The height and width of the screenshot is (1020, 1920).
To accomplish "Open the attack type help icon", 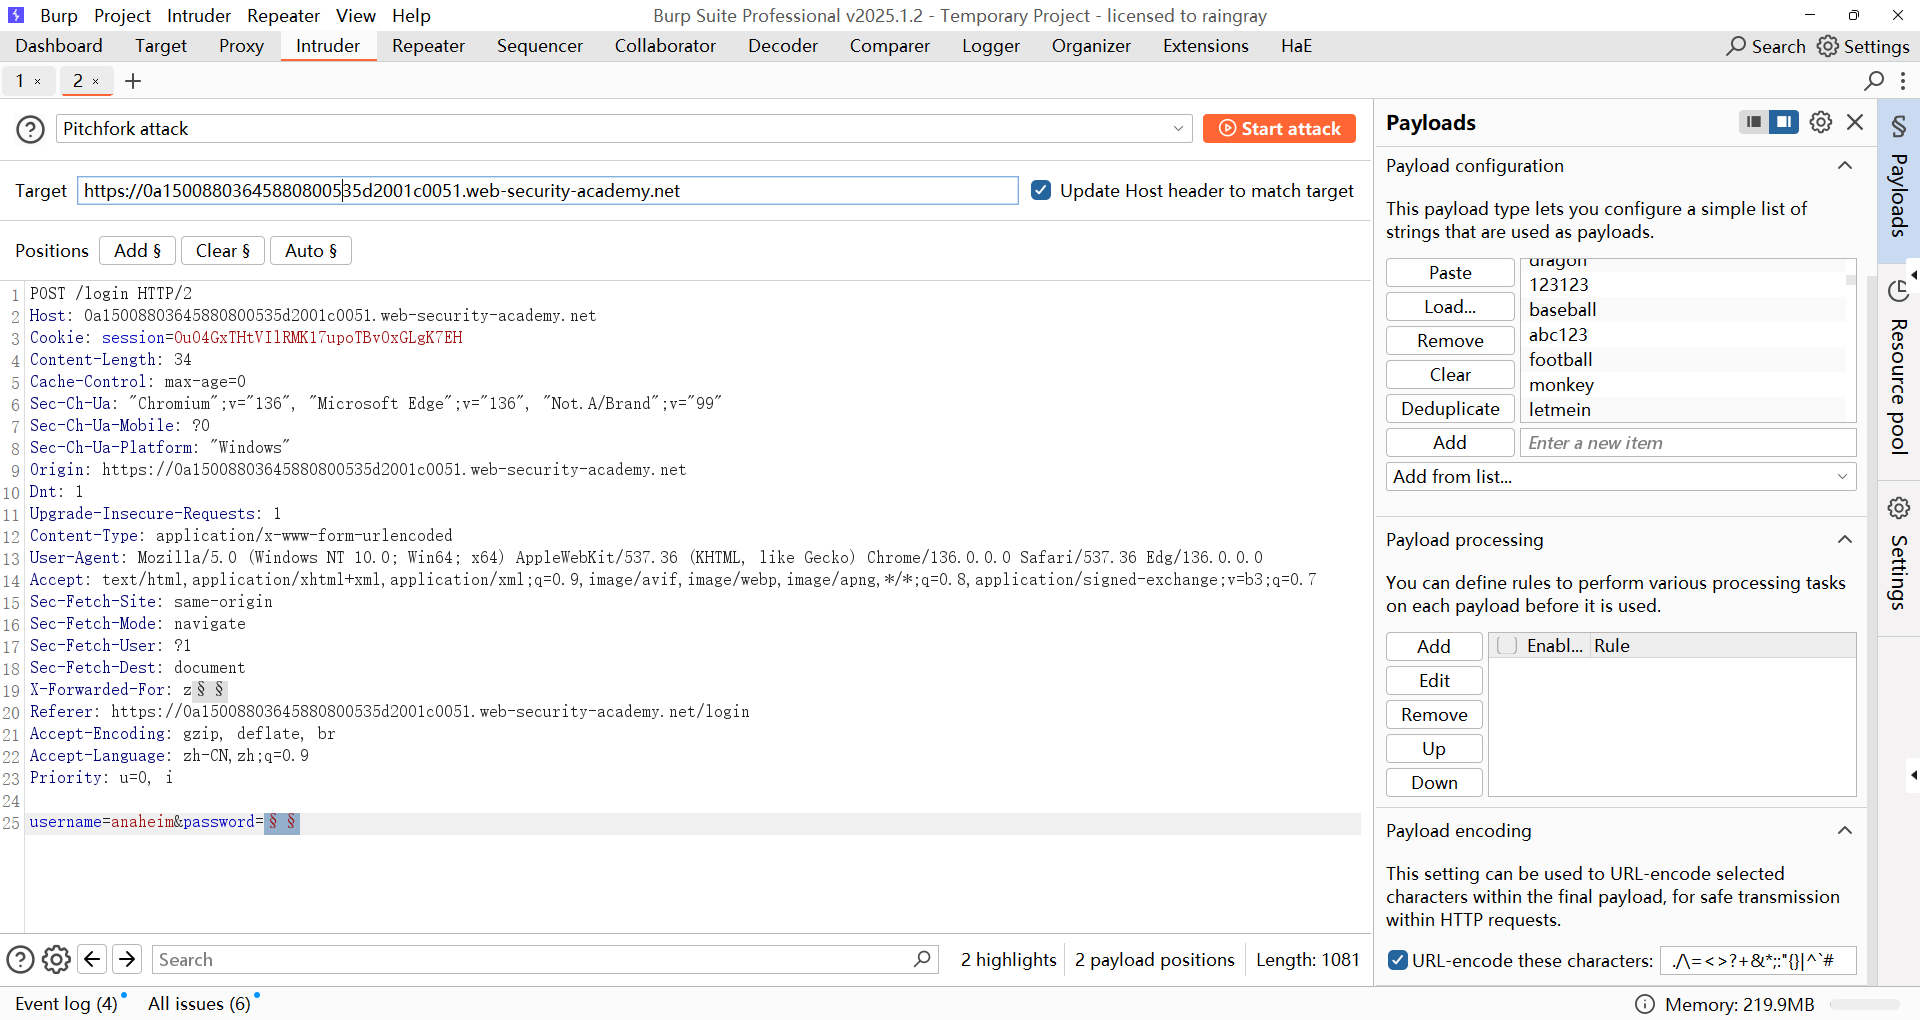I will pos(30,129).
